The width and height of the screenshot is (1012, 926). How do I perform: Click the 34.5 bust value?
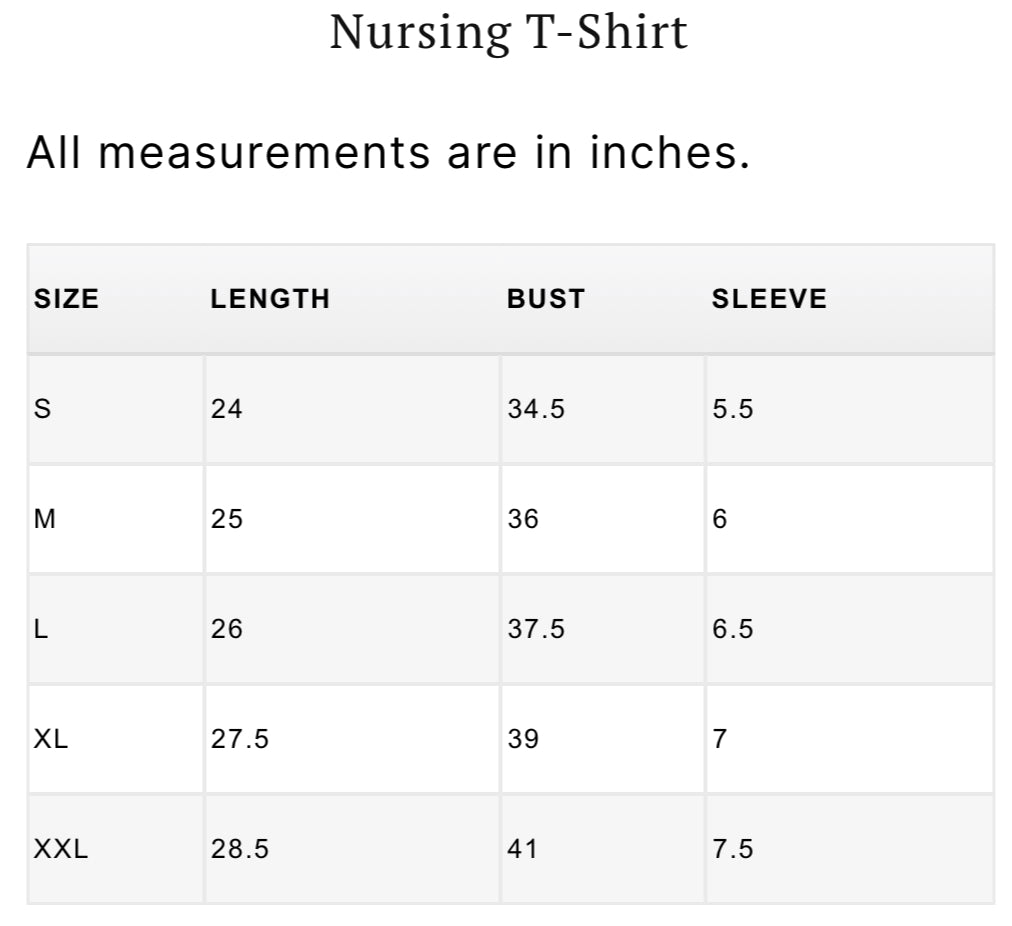pyautogui.click(x=536, y=409)
